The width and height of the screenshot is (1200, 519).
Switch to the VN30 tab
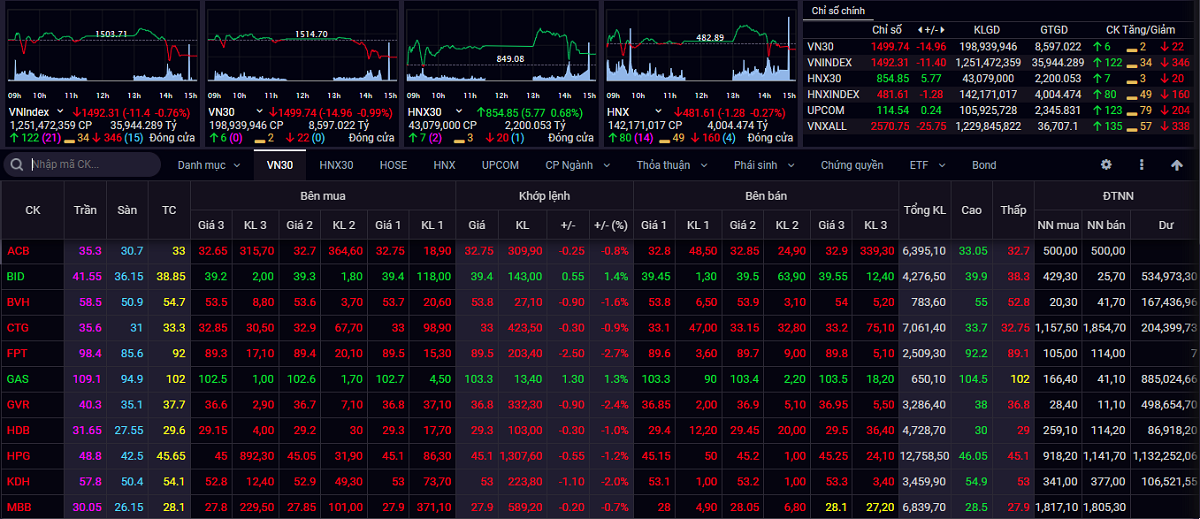pyautogui.click(x=280, y=165)
